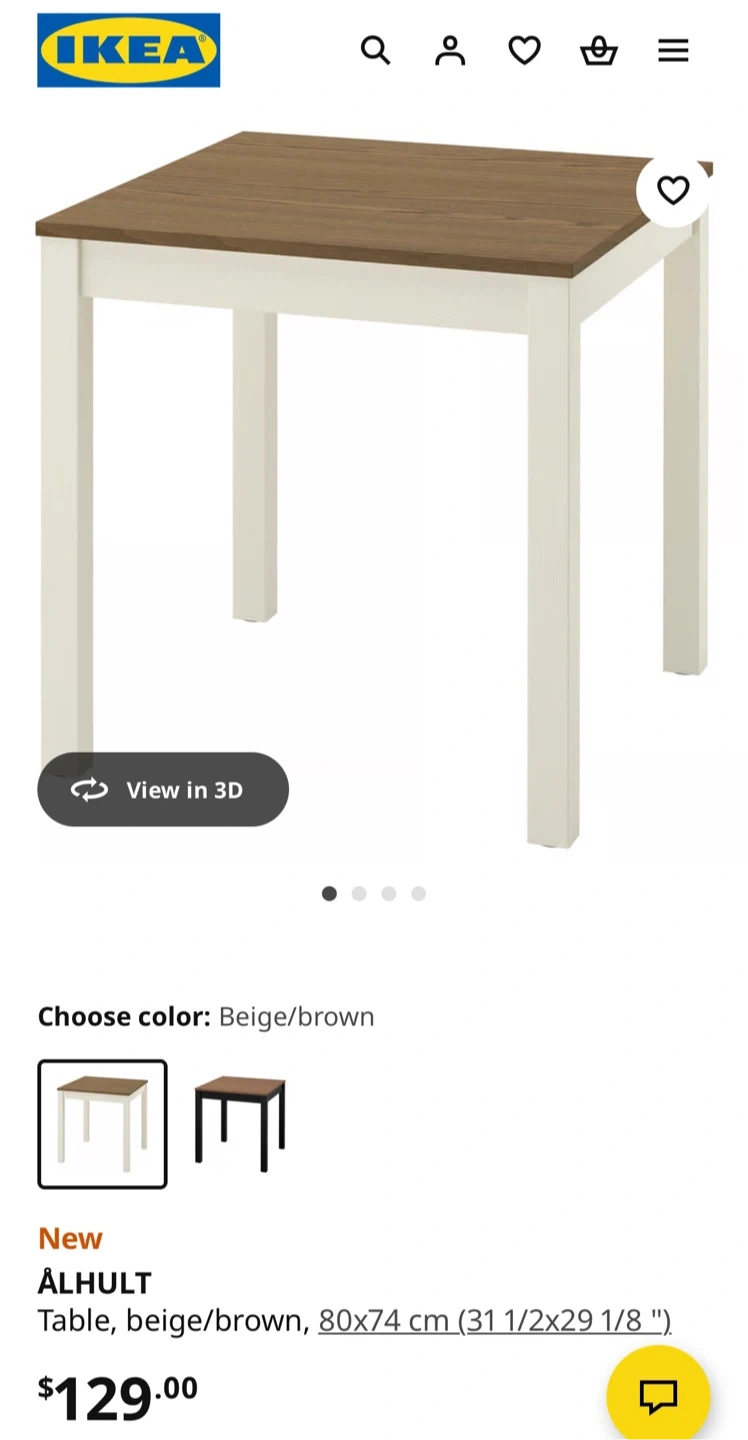Open the yellow chat bubble
748x1440 pixels.
click(x=658, y=1396)
